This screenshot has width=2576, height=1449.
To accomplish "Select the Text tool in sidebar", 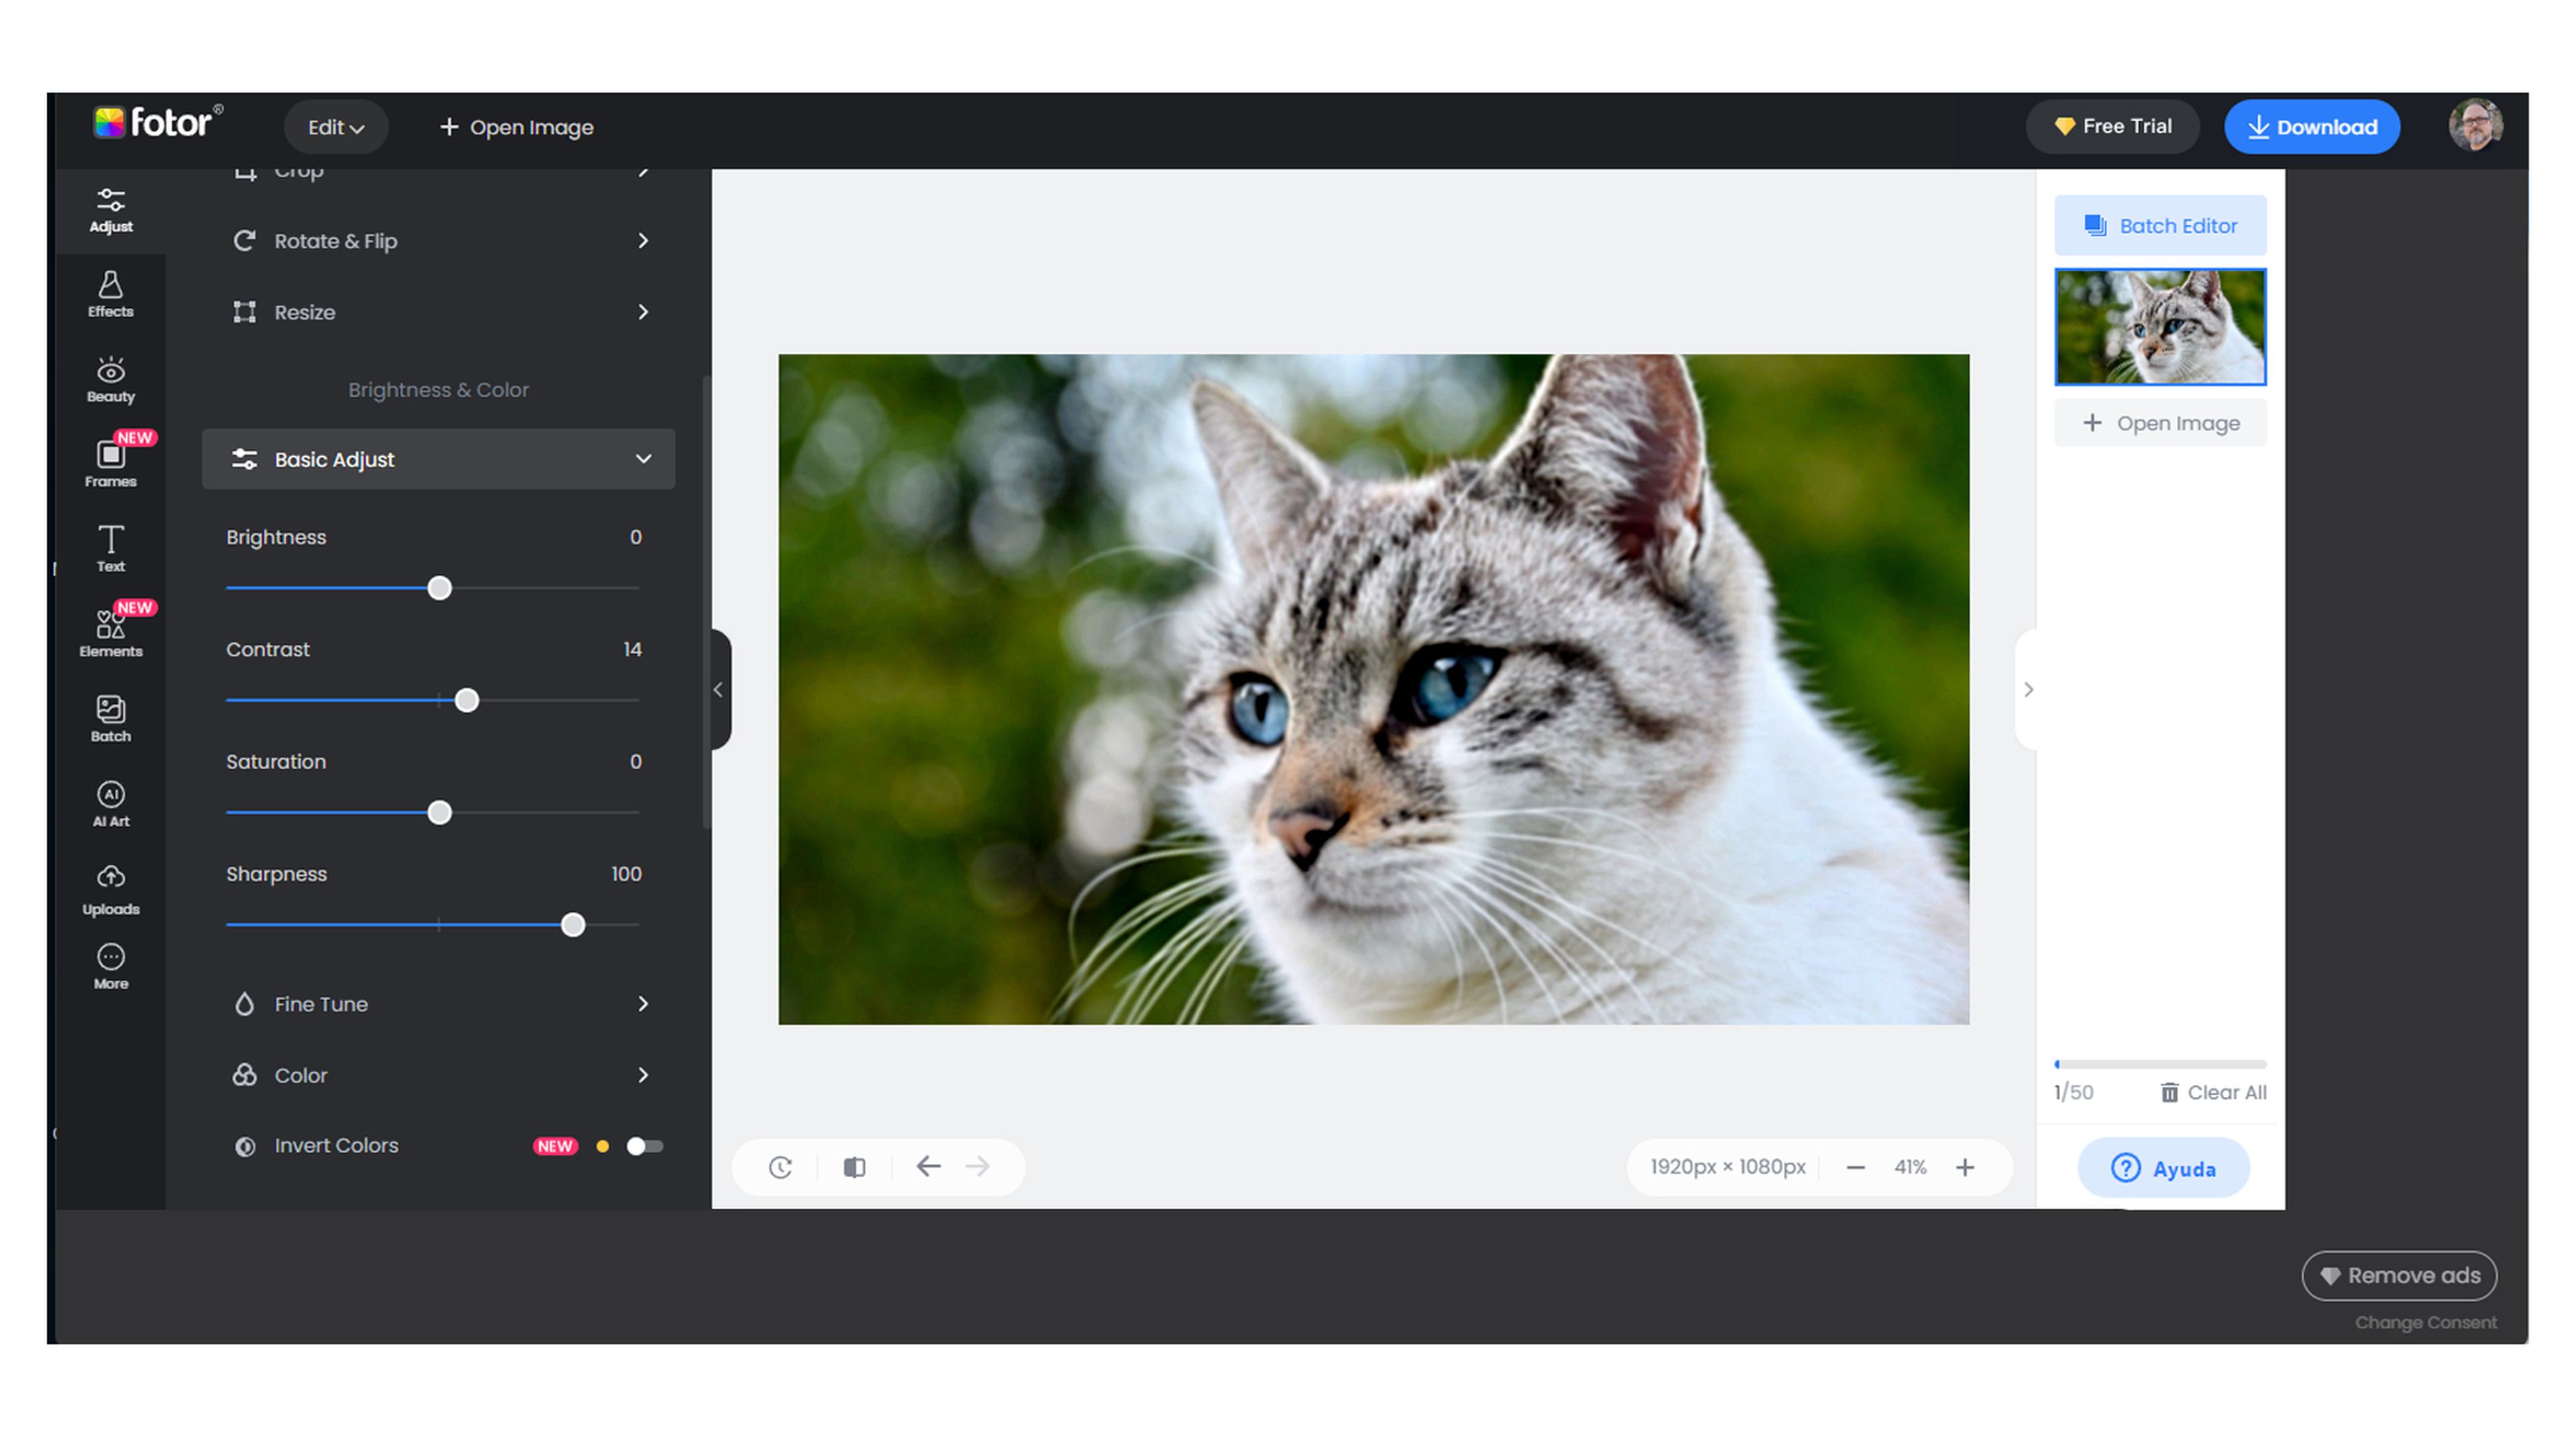I will [111, 548].
